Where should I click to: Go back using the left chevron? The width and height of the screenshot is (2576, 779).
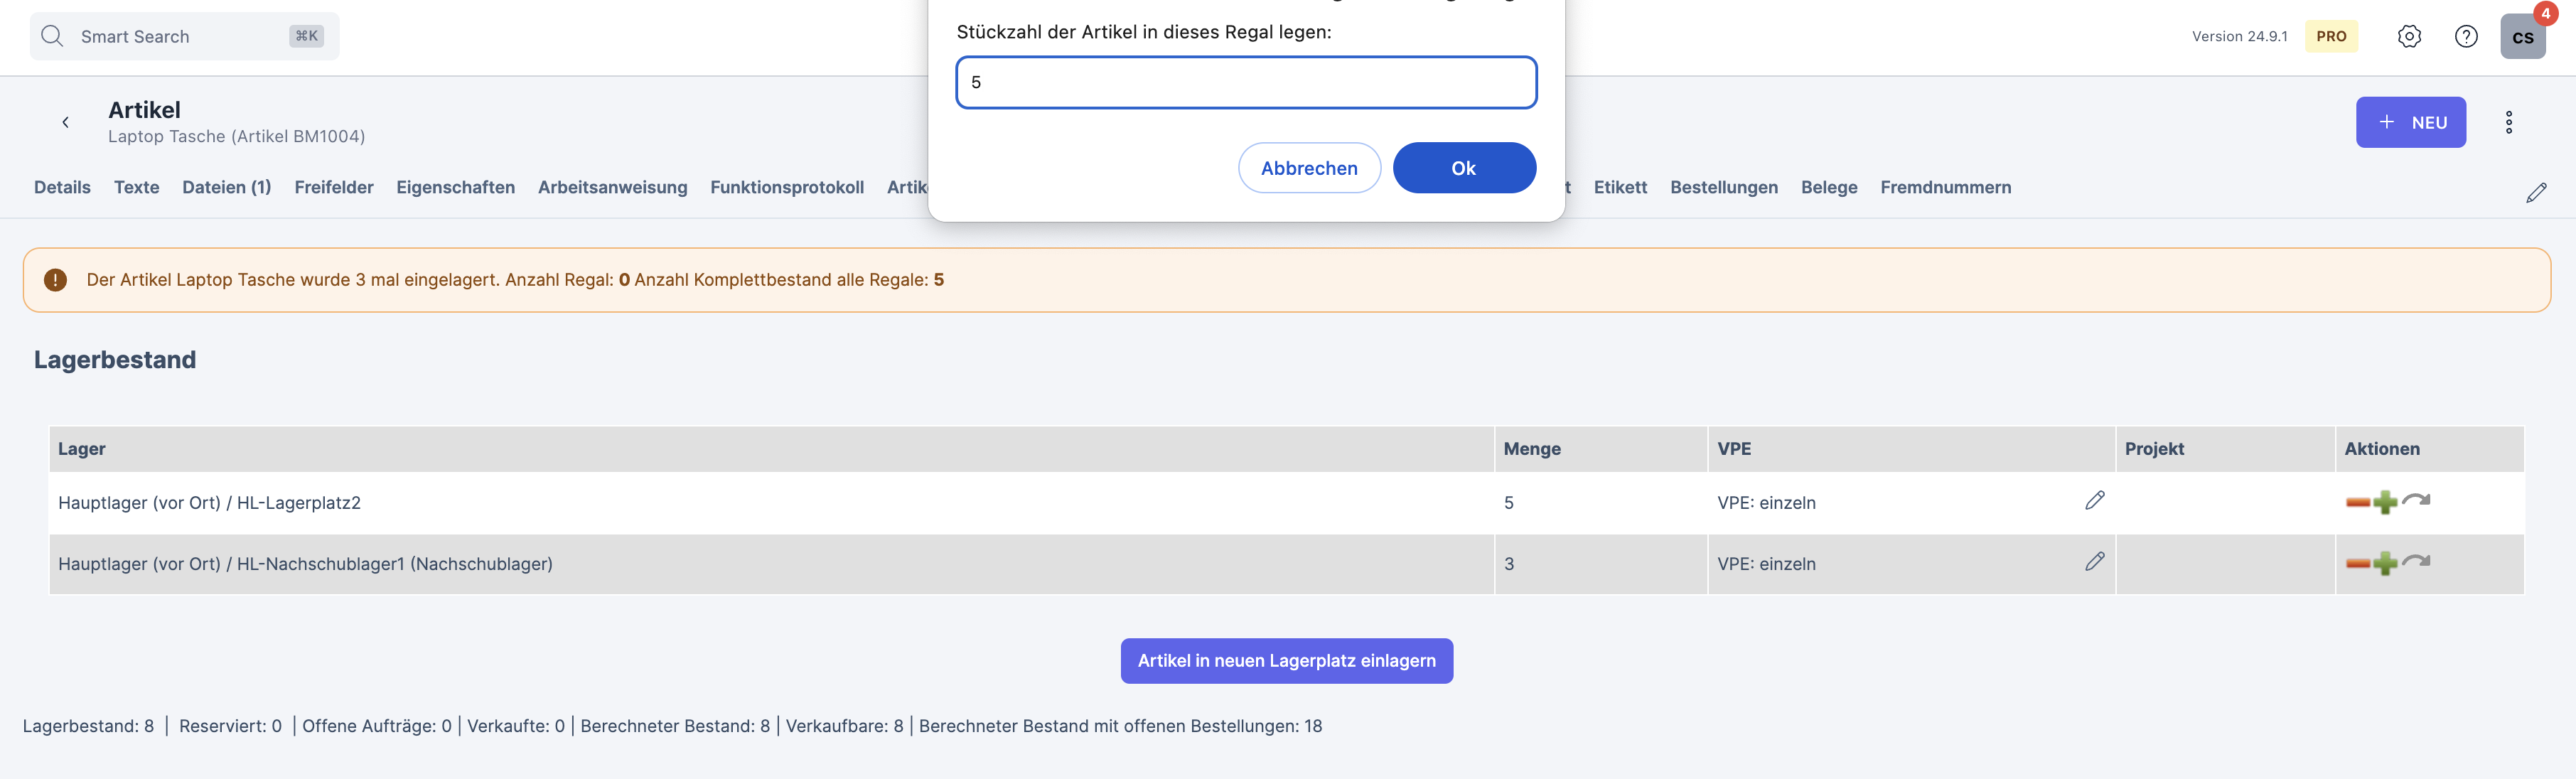66,122
